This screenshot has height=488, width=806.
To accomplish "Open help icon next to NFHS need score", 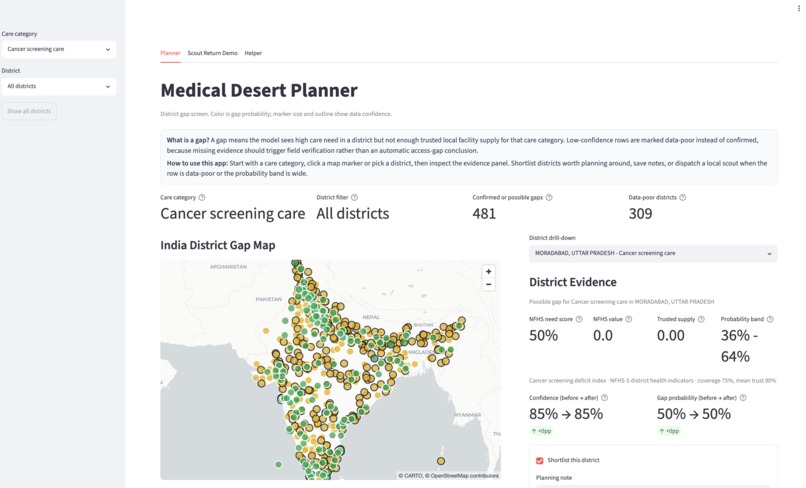I will click(579, 319).
